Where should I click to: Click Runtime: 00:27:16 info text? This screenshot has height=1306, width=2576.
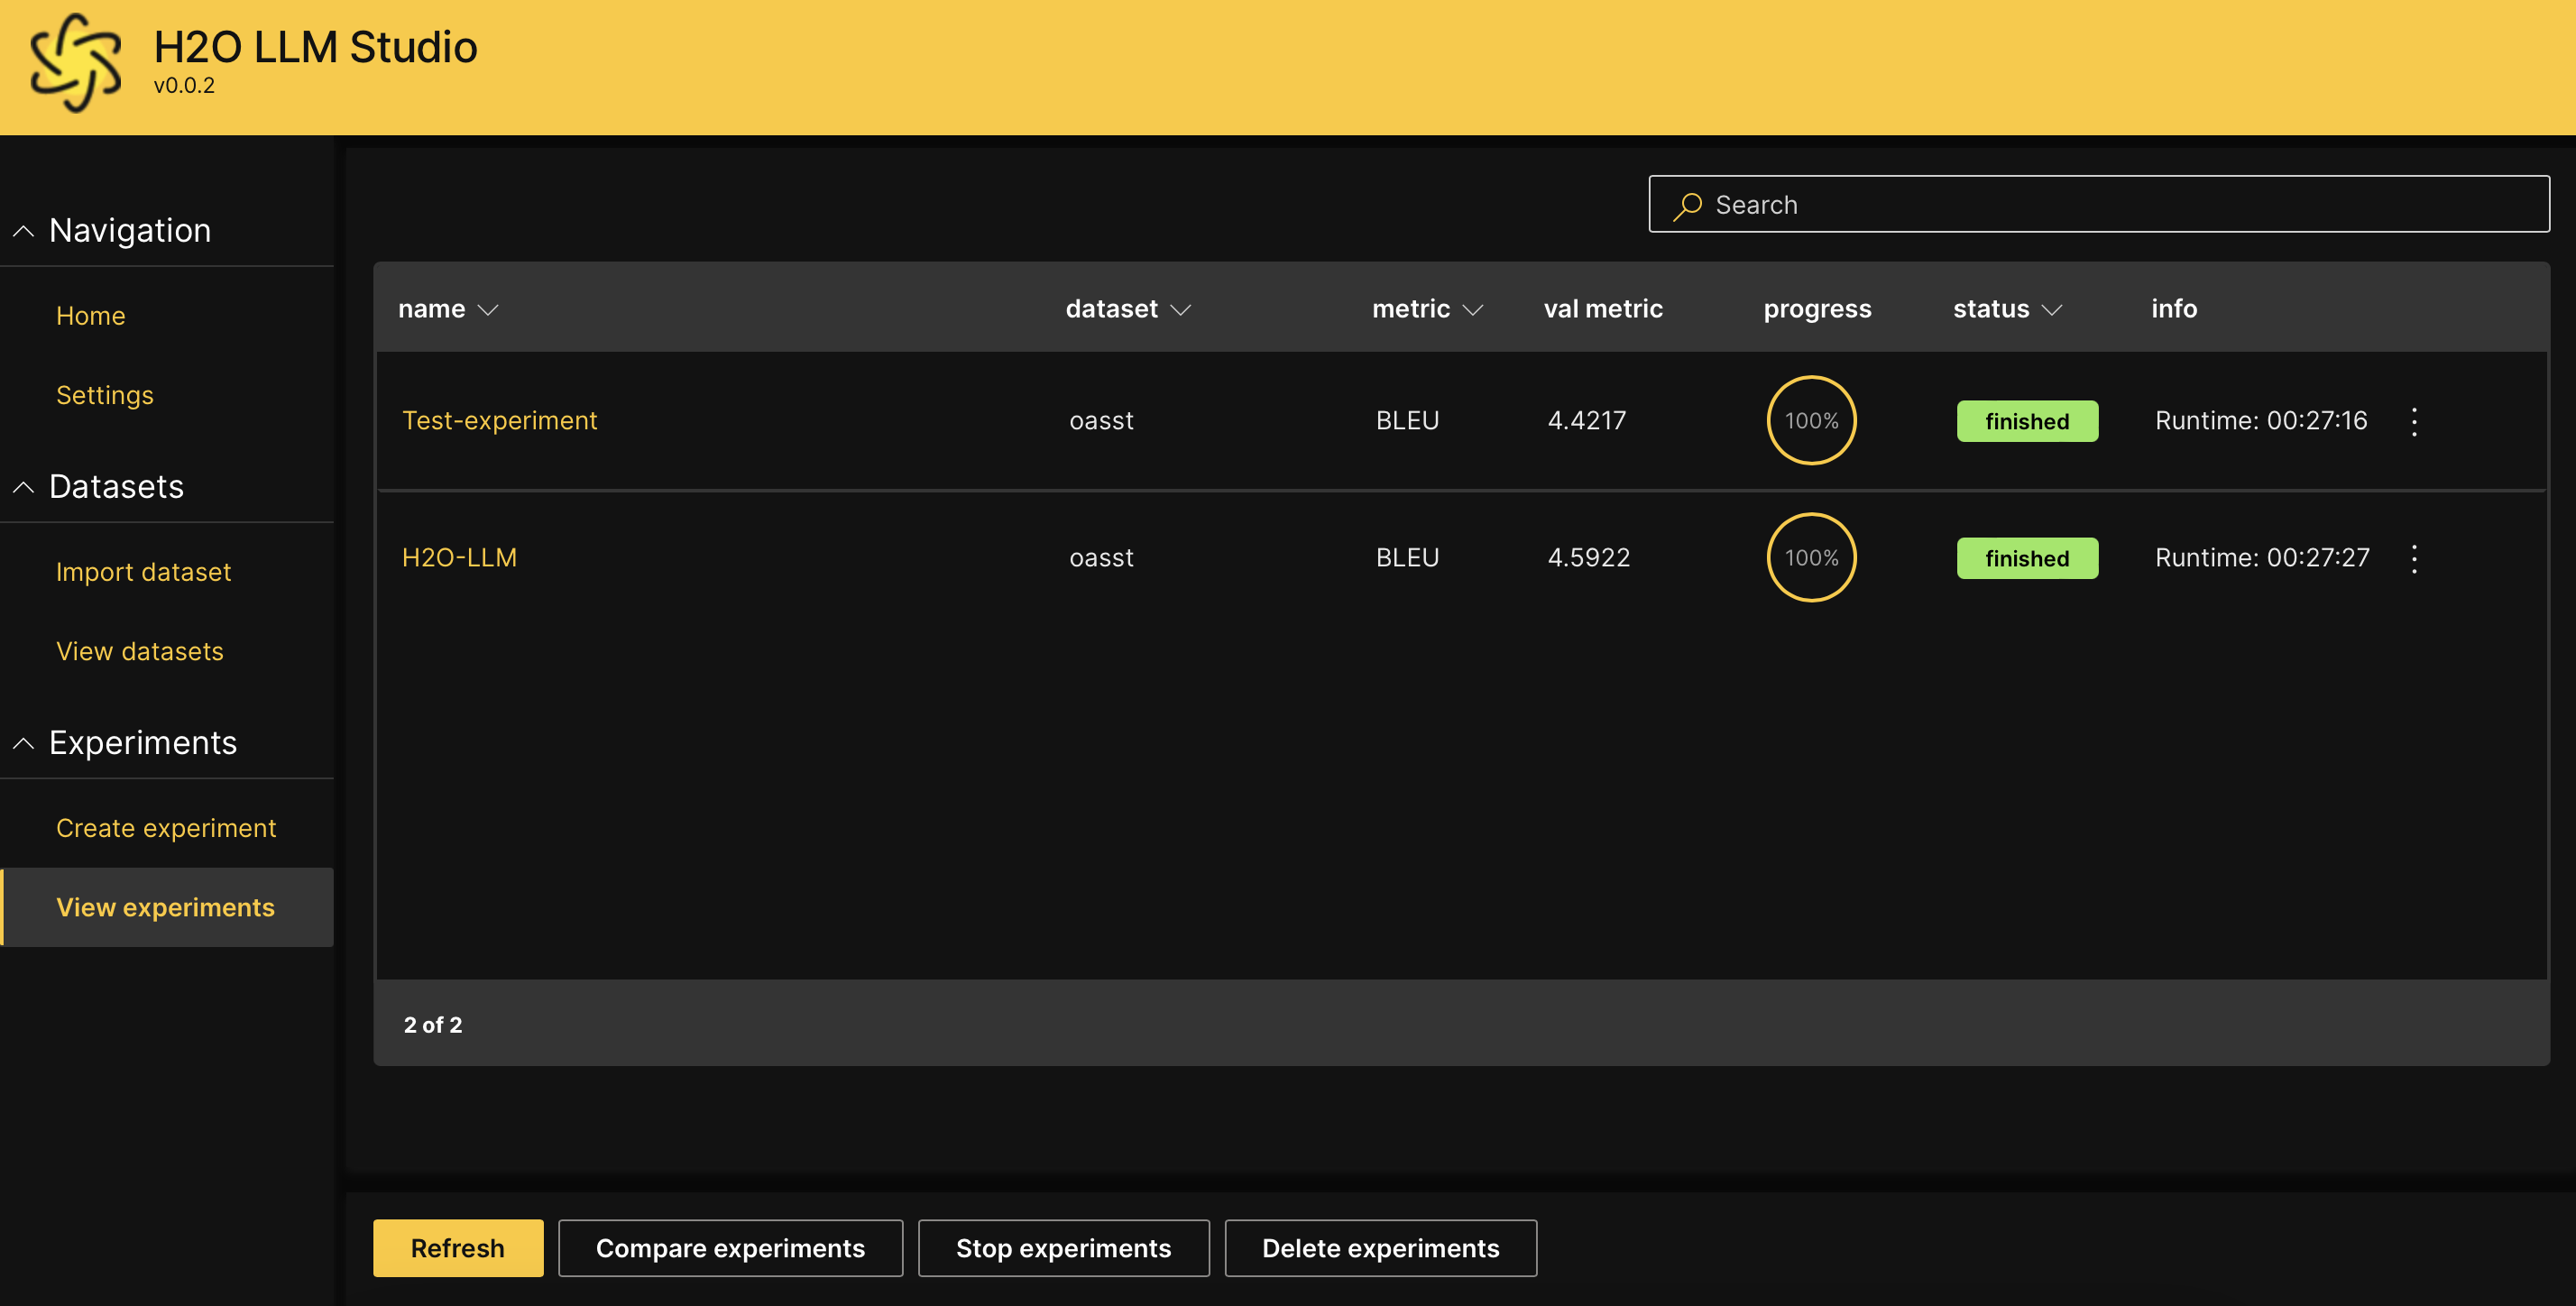[2261, 421]
